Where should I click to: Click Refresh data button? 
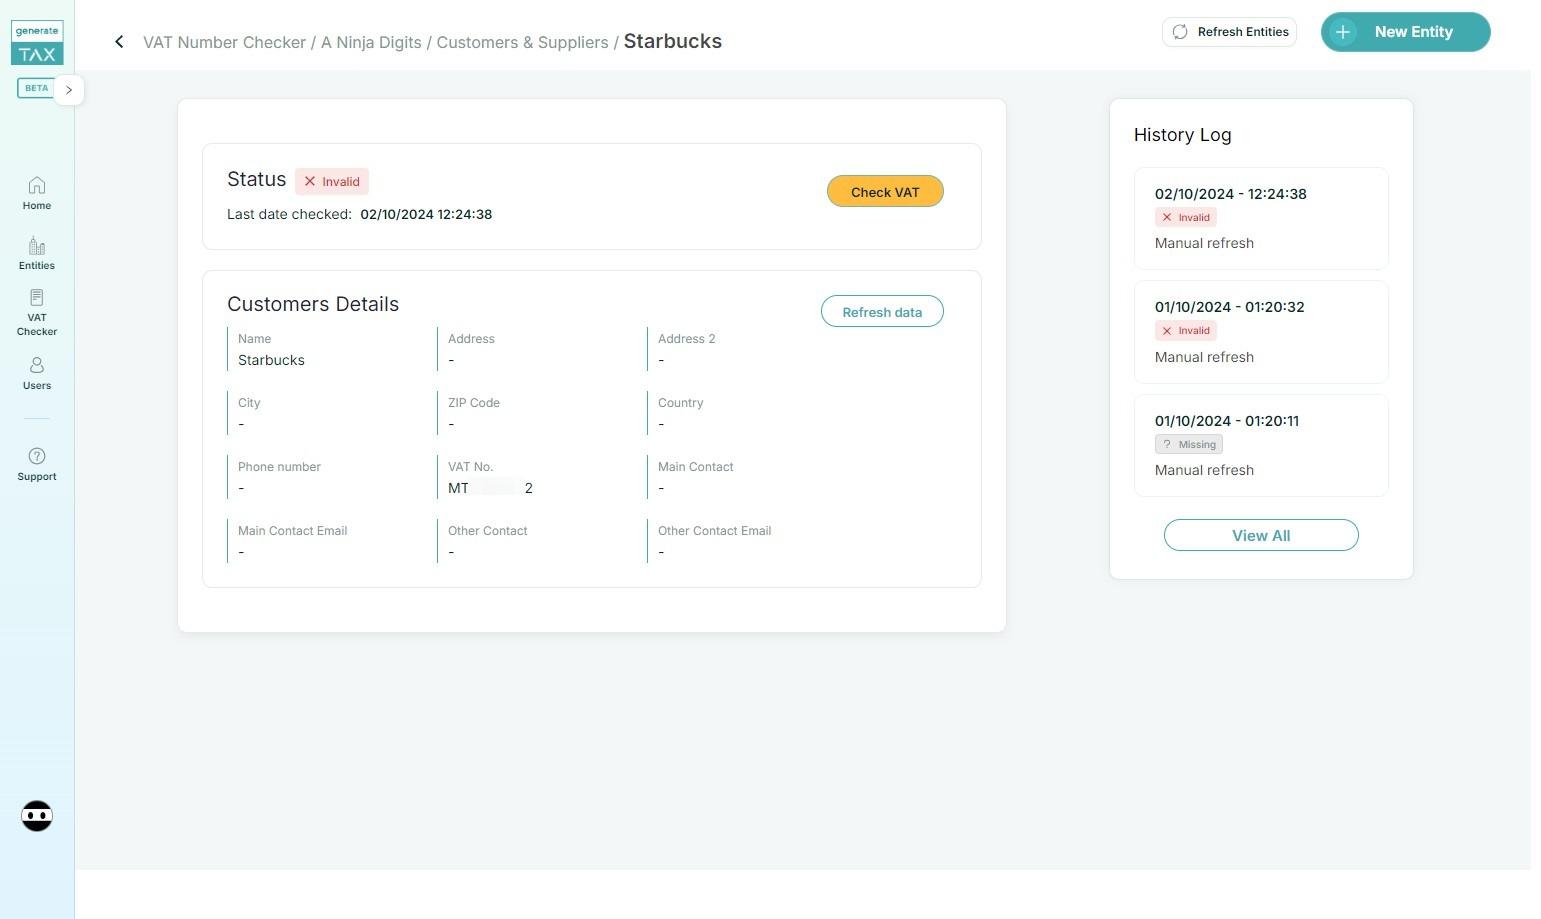pos(882,312)
